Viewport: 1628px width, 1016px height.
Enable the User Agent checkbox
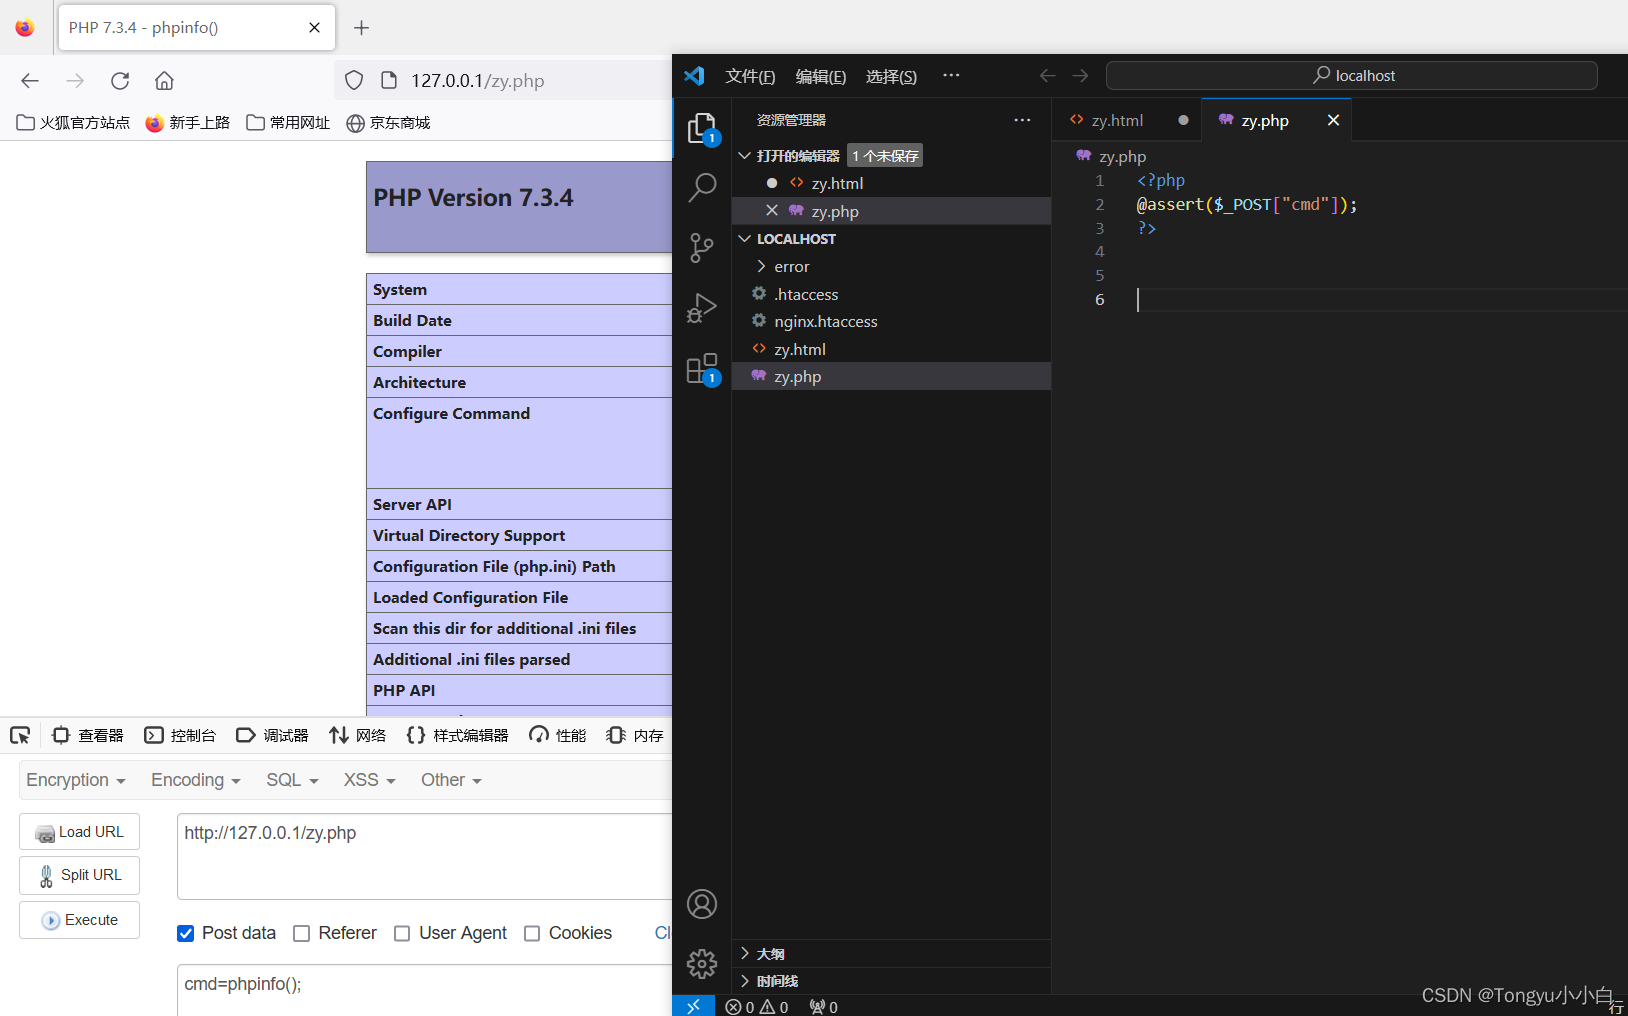coord(402,934)
